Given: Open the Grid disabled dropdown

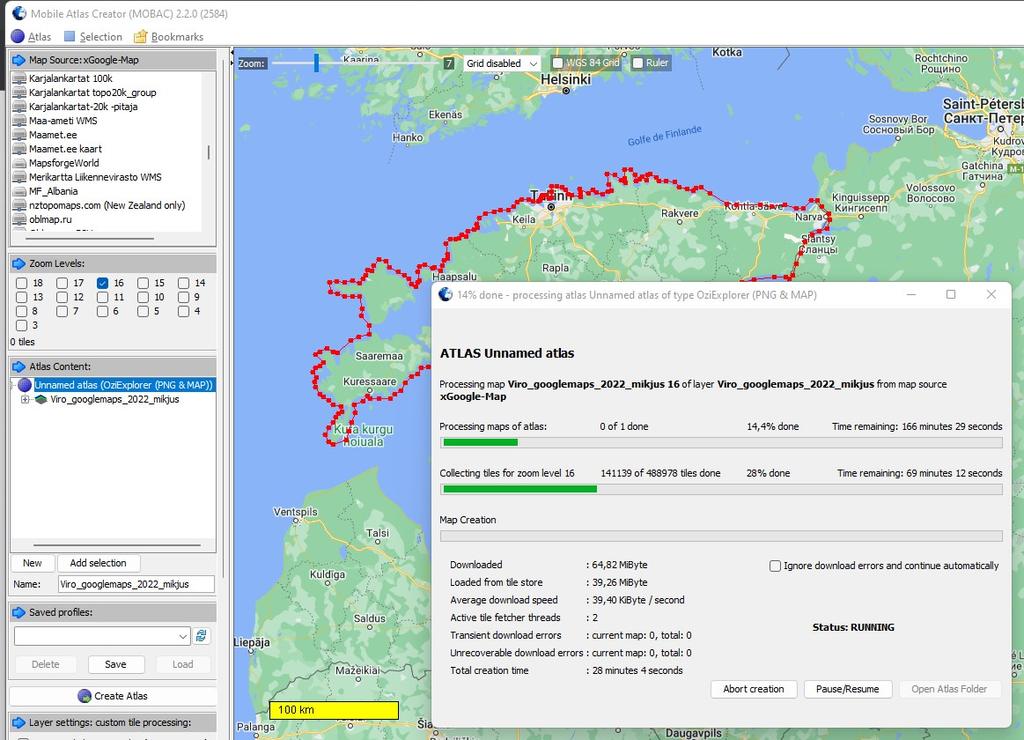Looking at the screenshot, I should coord(501,63).
